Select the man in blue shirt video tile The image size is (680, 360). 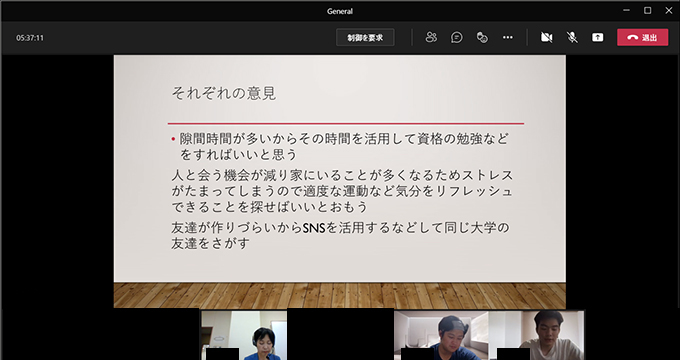point(441,335)
